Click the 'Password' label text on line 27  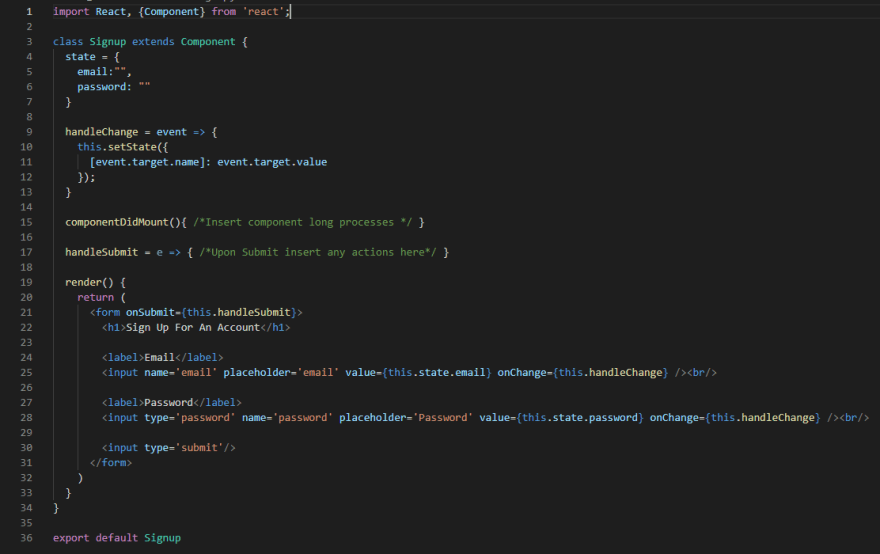168,402
